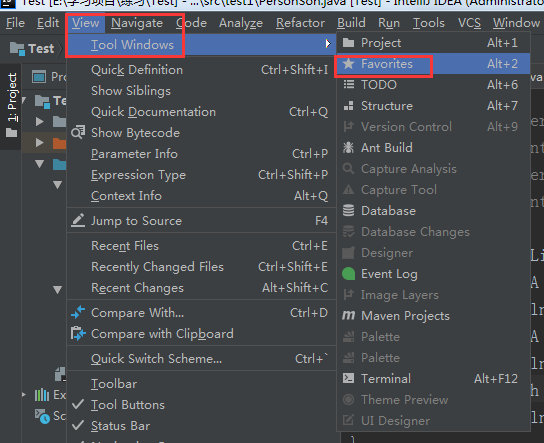544x443 pixels.
Task: Open the Navigate menu
Action: coord(137,23)
